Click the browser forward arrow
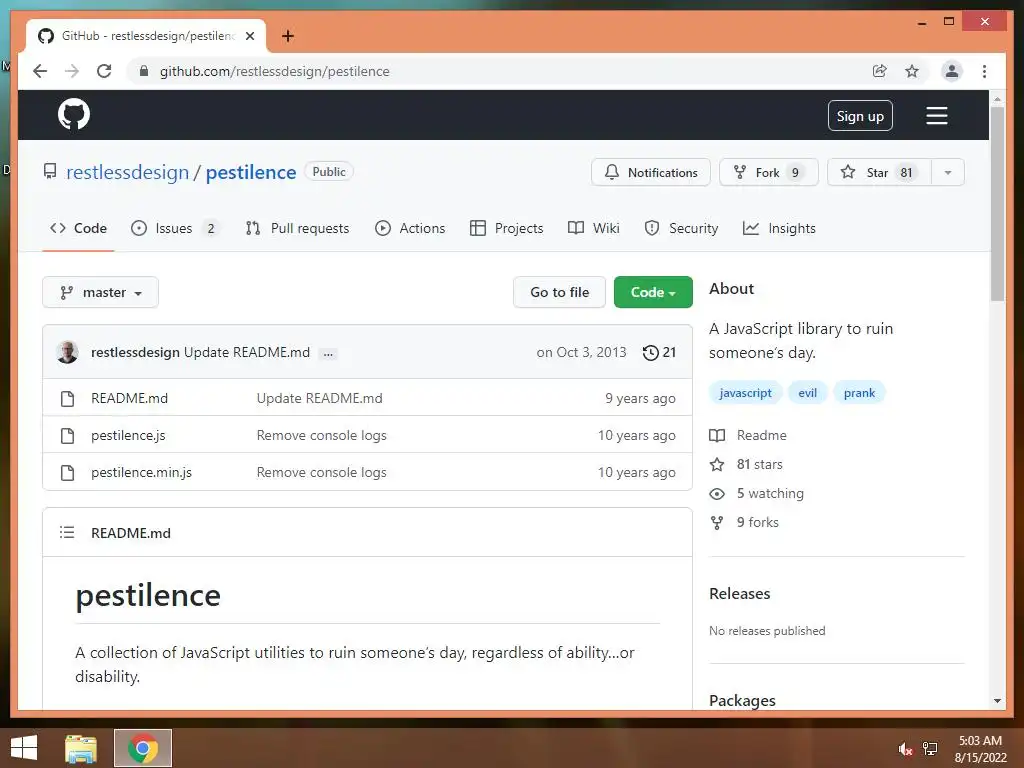1024x768 pixels. point(72,71)
